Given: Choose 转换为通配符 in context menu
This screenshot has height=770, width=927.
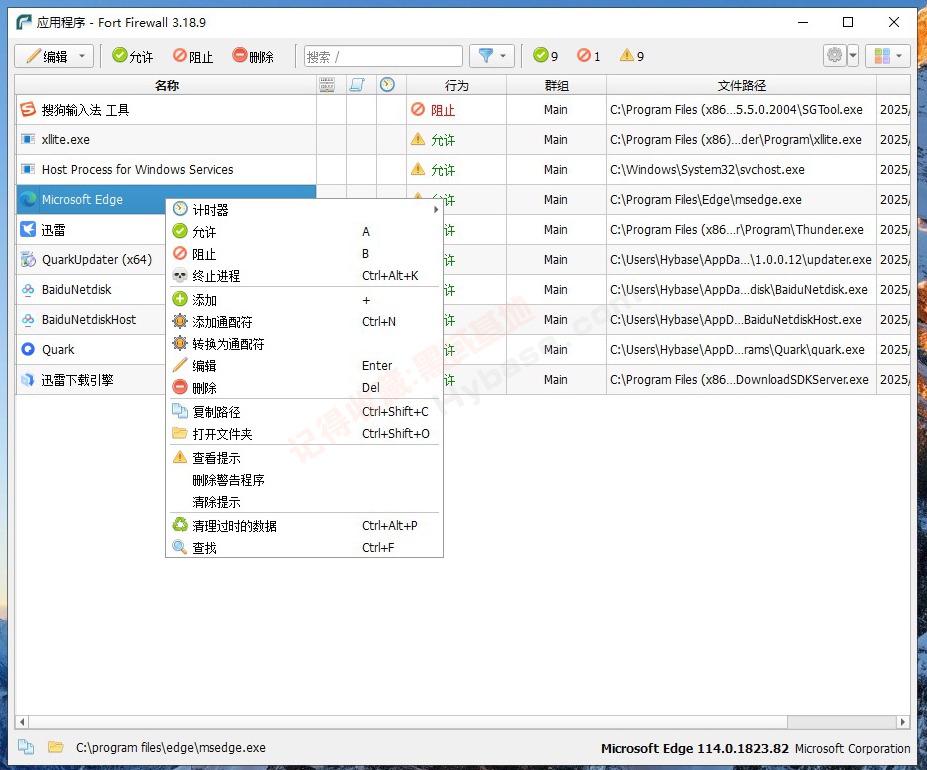Looking at the screenshot, I should 304,344.
